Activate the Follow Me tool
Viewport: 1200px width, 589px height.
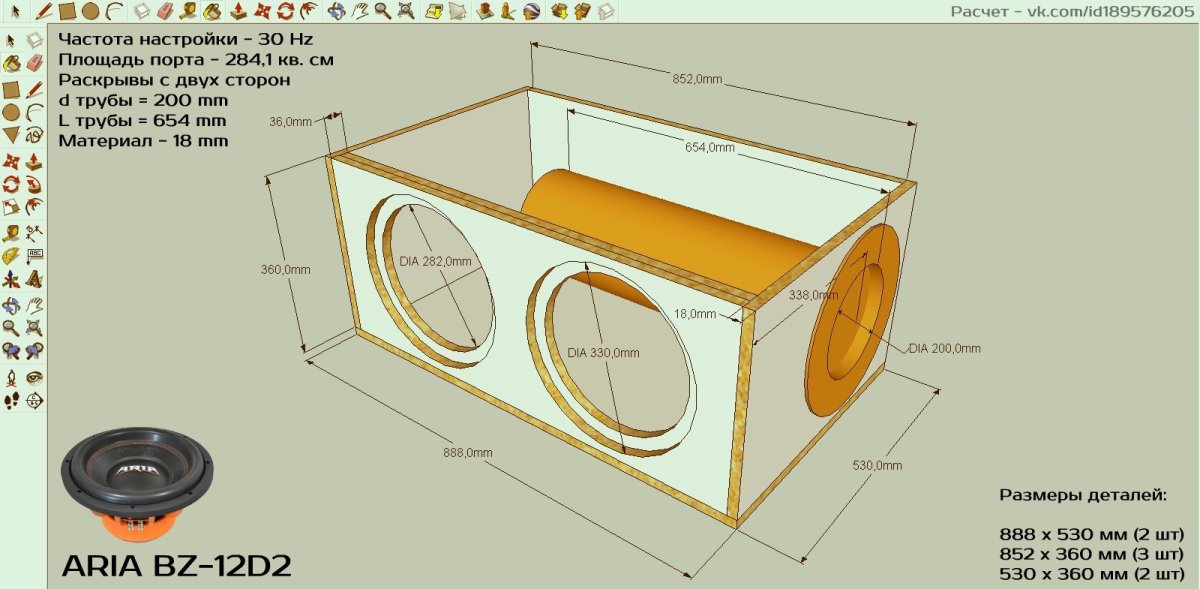click(34, 185)
